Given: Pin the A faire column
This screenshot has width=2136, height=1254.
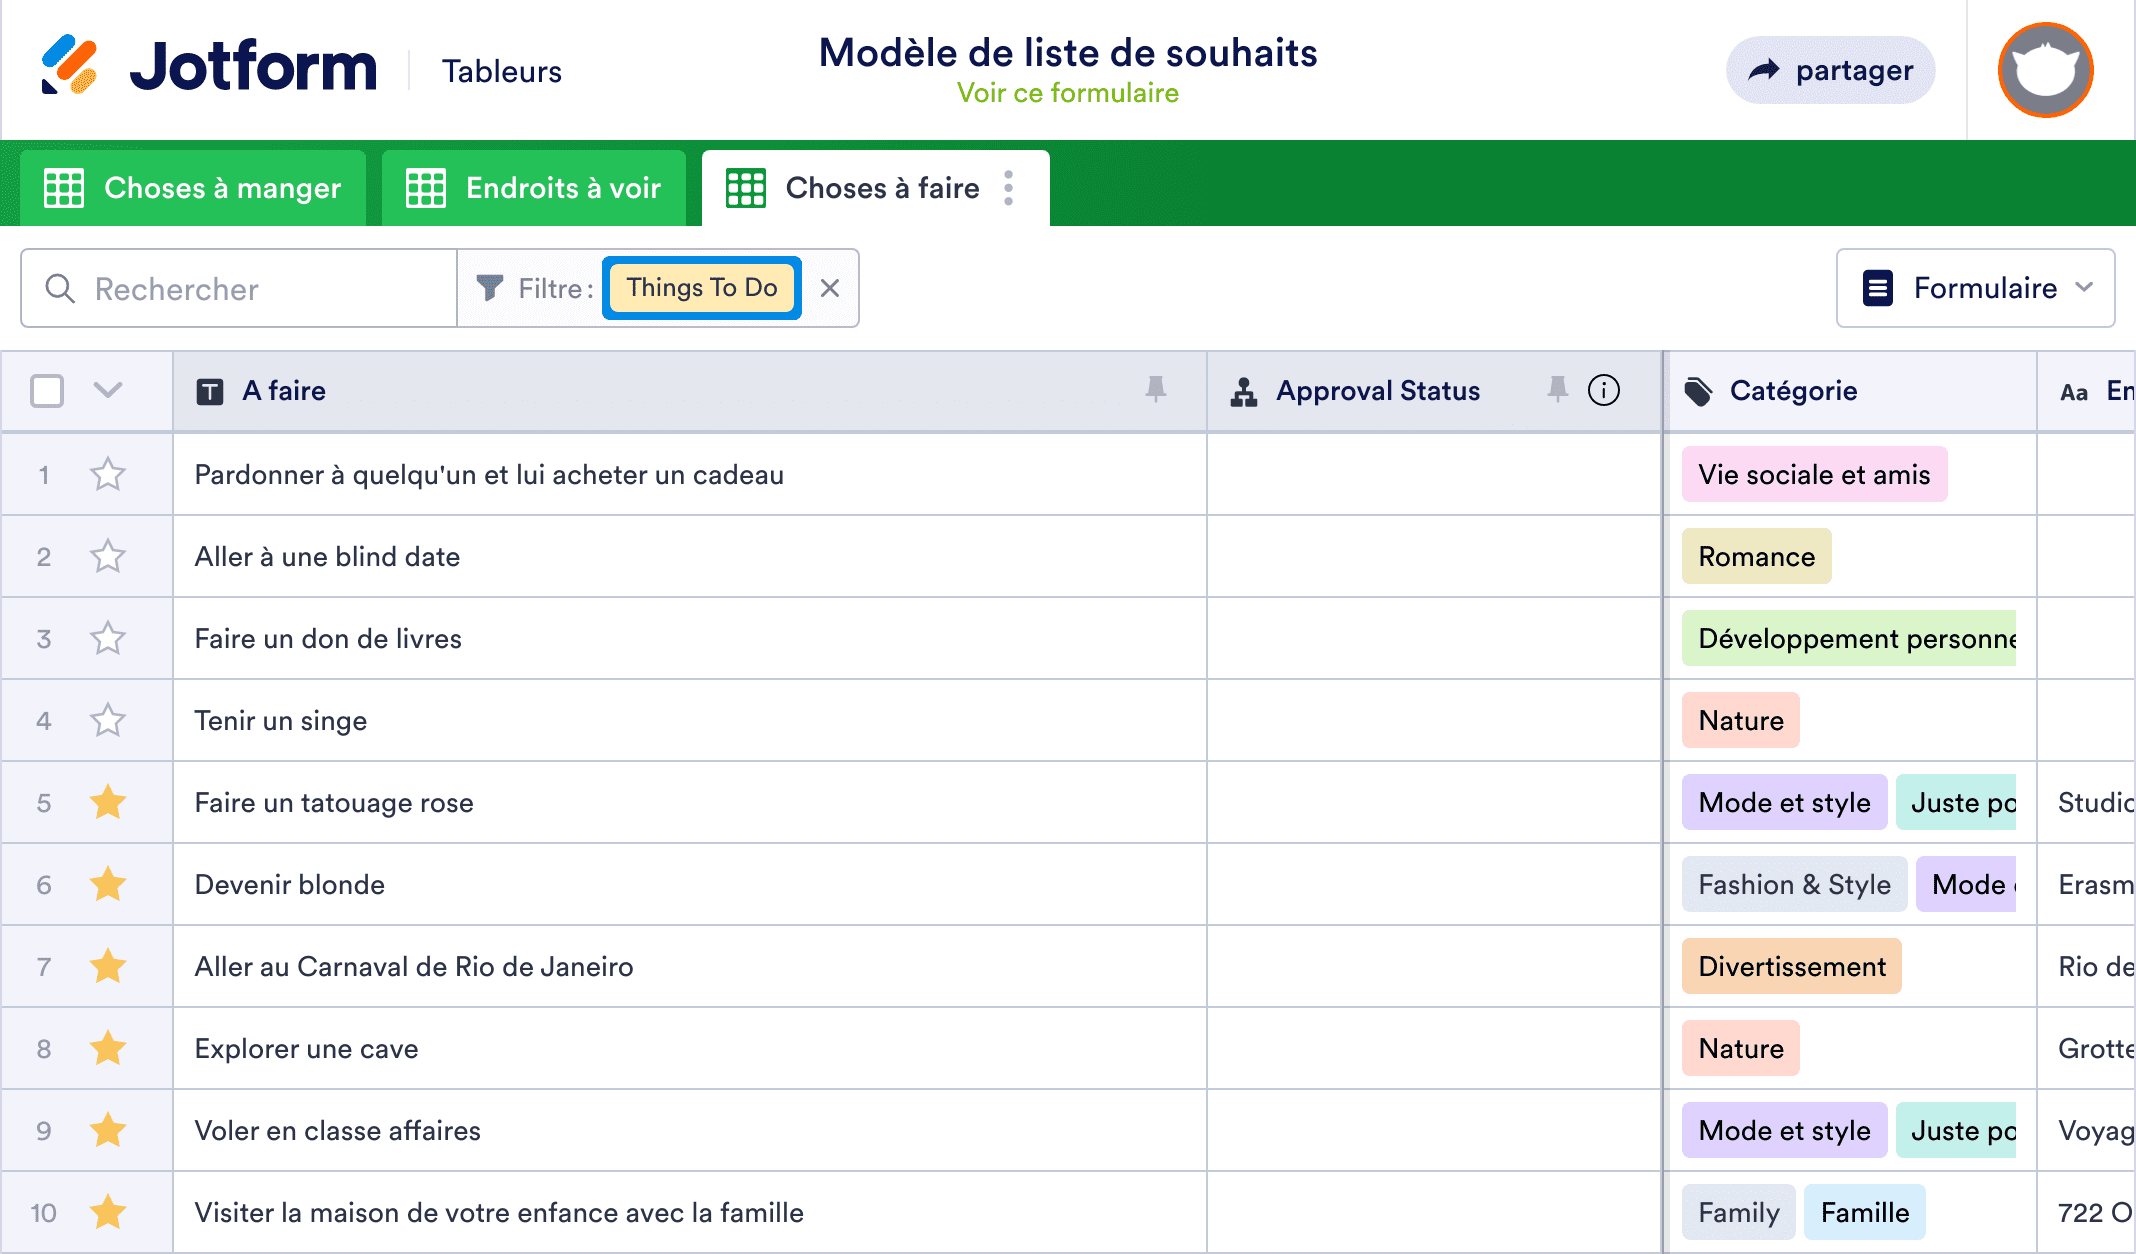Looking at the screenshot, I should click(1156, 389).
